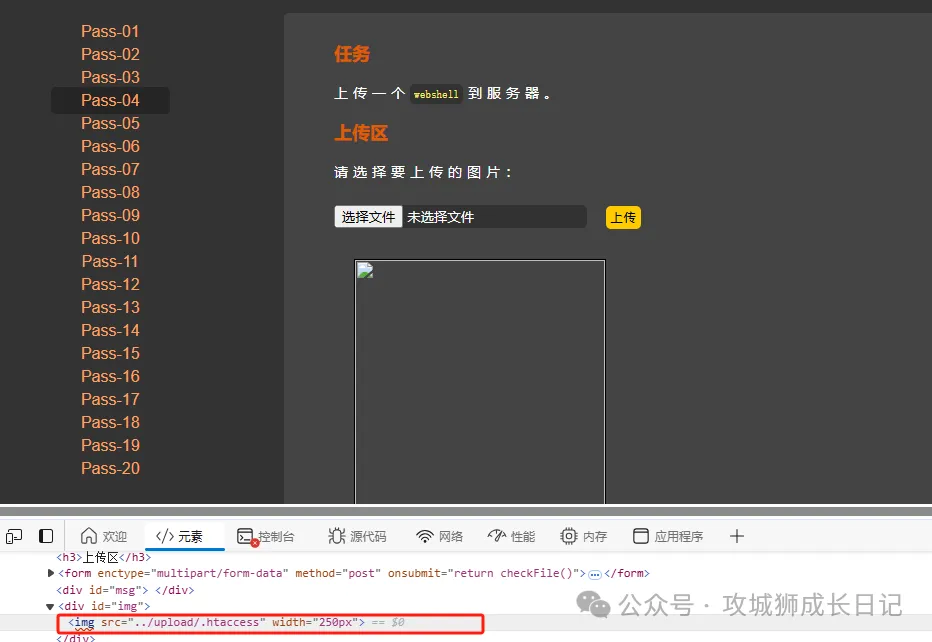Screen dimensions: 932x642
Task: Go to Pass-11 level
Action: [110, 261]
